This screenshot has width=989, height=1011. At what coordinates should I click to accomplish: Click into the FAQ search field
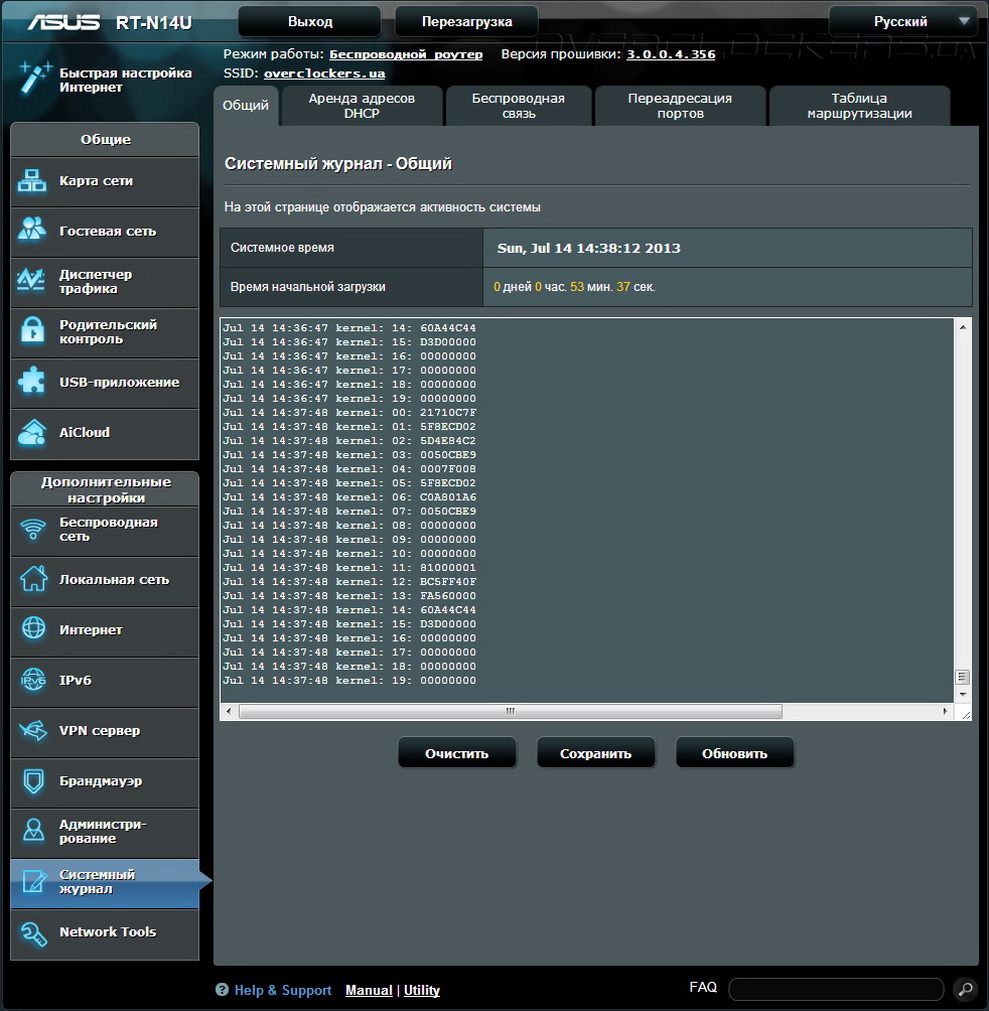pos(835,989)
